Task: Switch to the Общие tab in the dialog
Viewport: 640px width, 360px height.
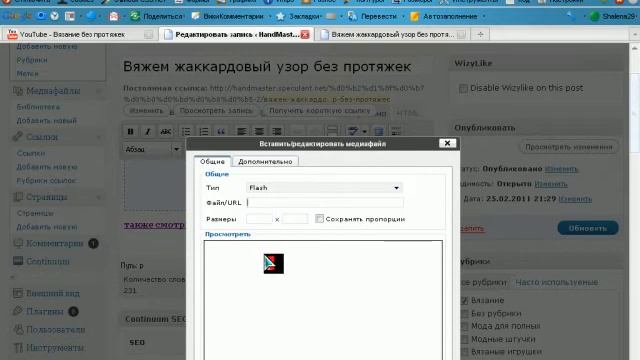Action: [x=212, y=162]
